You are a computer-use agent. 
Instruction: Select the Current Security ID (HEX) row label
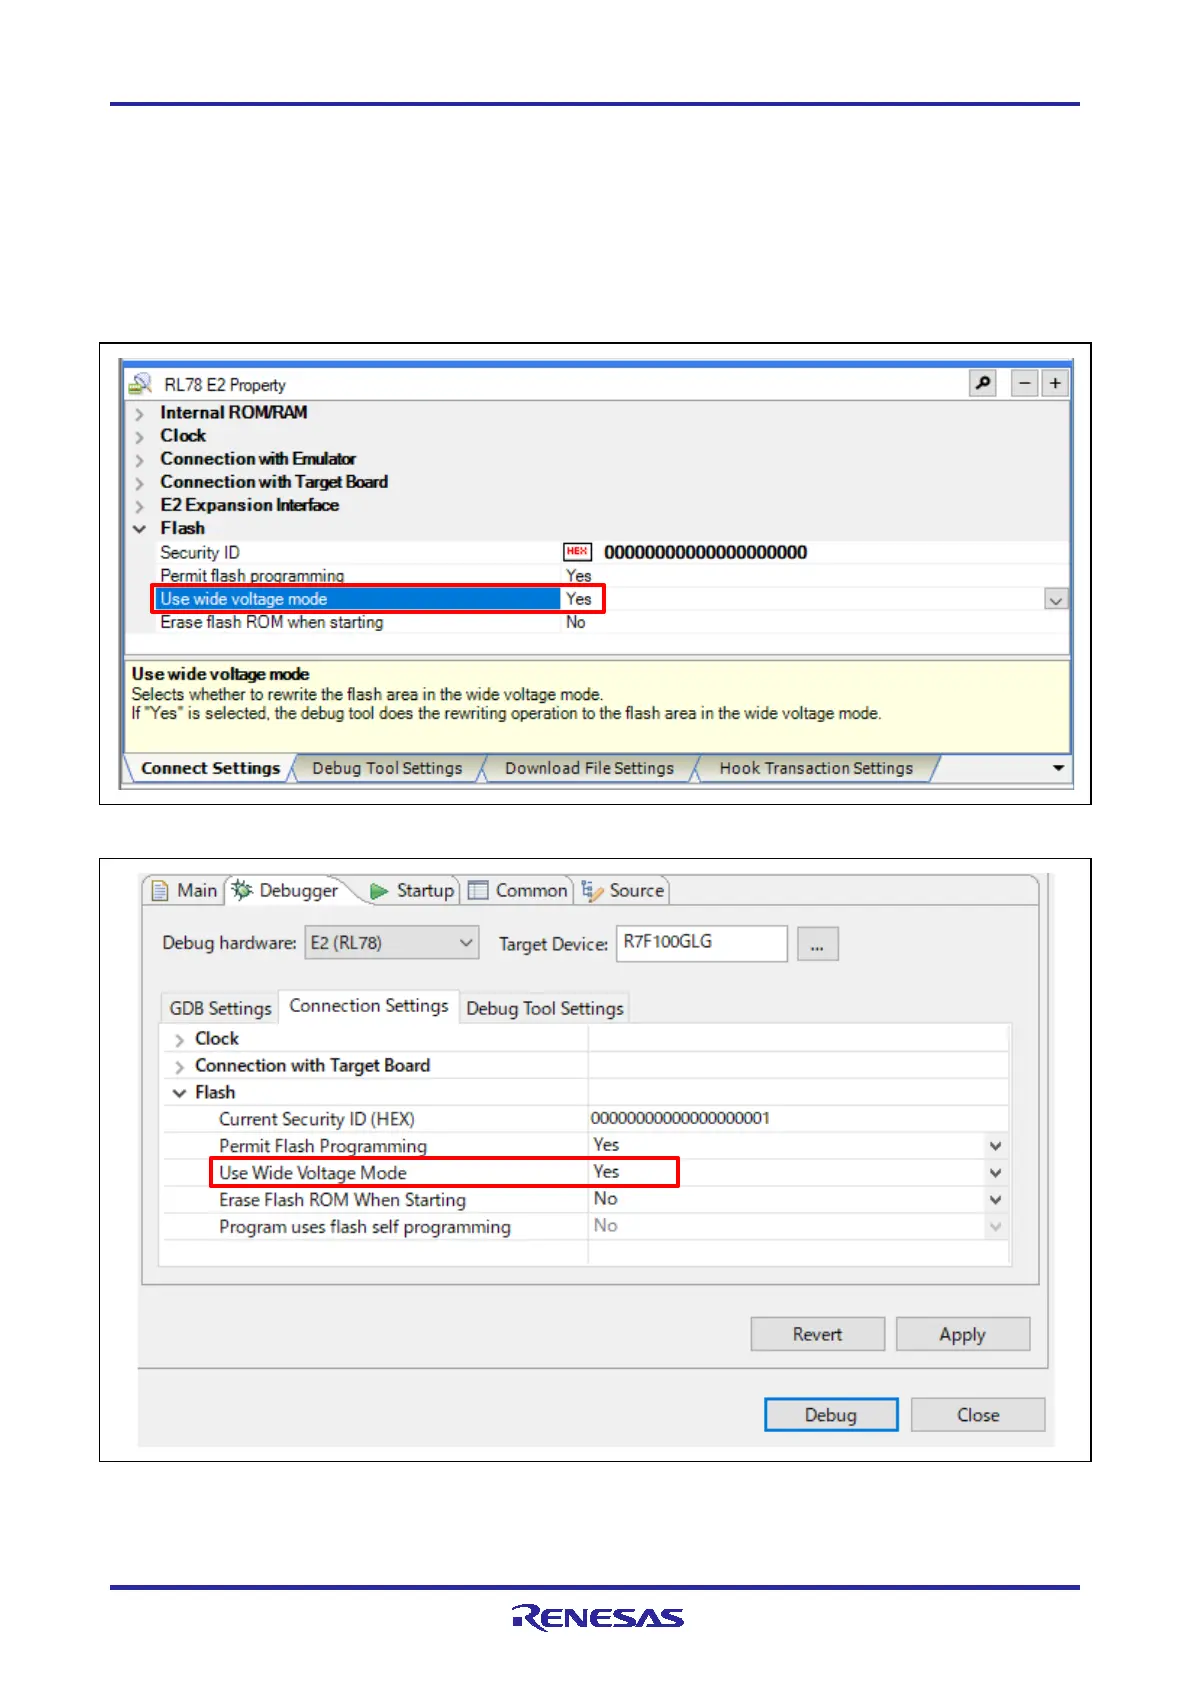tap(317, 1119)
